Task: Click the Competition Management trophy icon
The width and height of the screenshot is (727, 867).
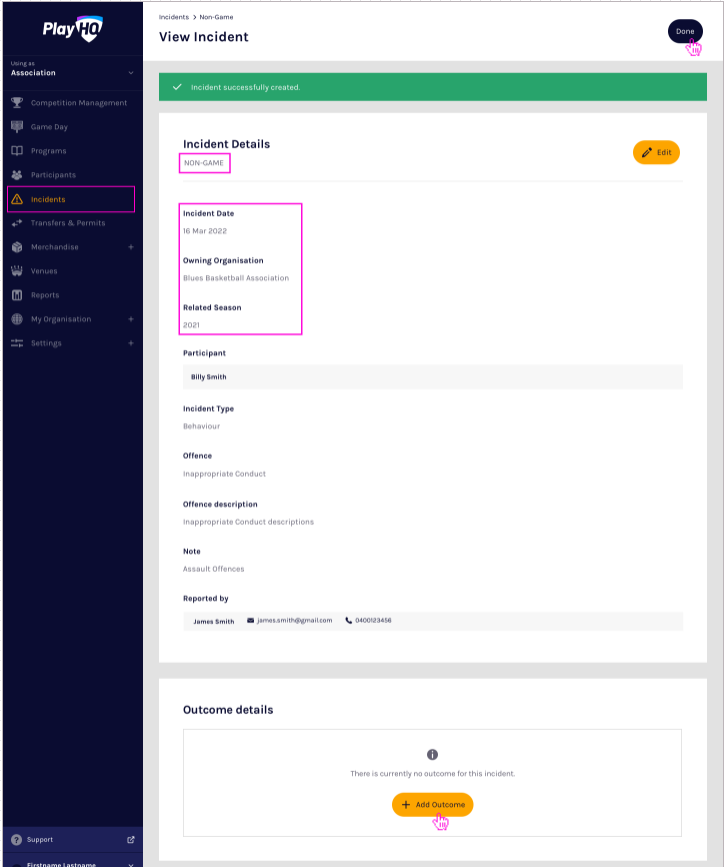Action: tap(17, 103)
